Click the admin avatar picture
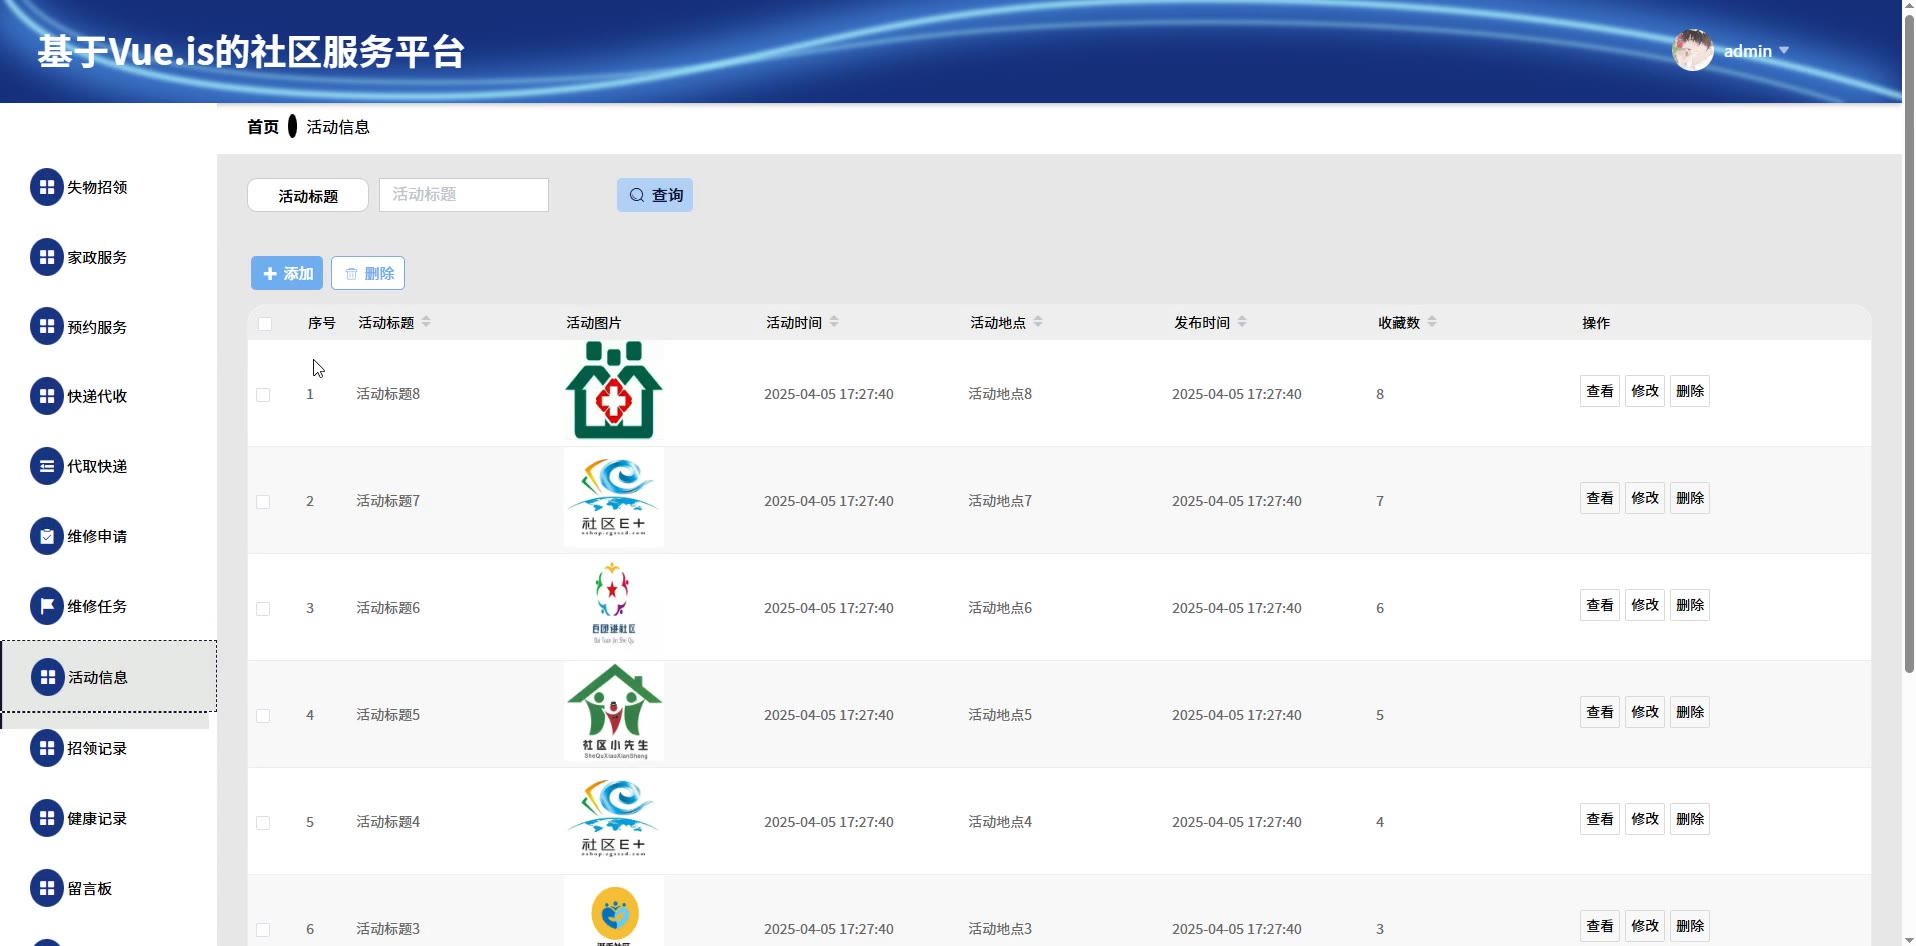 coord(1692,50)
